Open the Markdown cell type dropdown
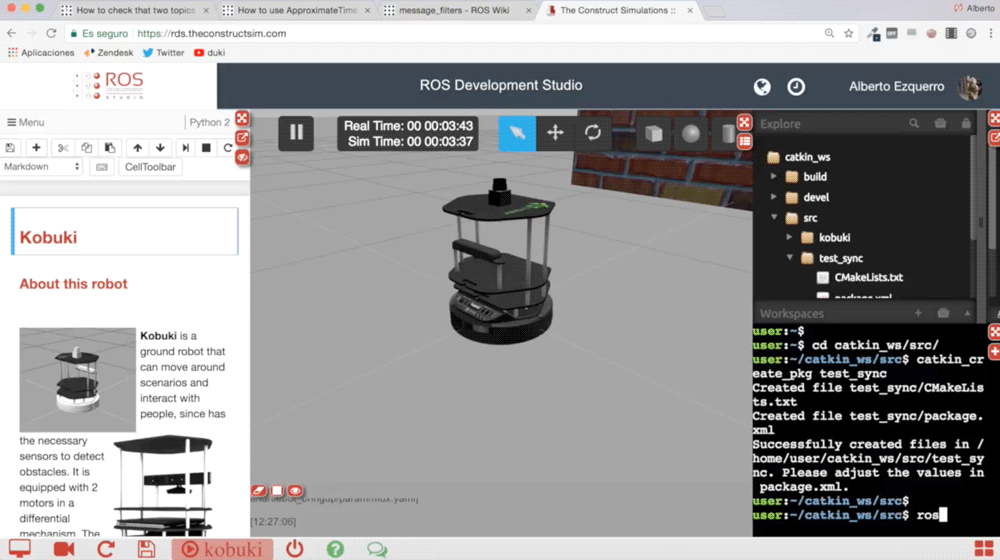 tap(42, 167)
